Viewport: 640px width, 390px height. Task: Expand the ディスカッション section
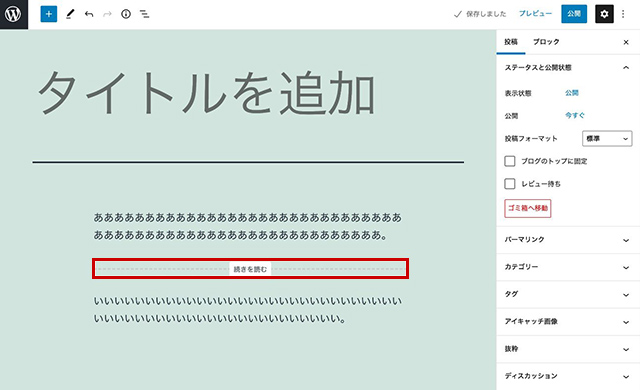pos(568,376)
